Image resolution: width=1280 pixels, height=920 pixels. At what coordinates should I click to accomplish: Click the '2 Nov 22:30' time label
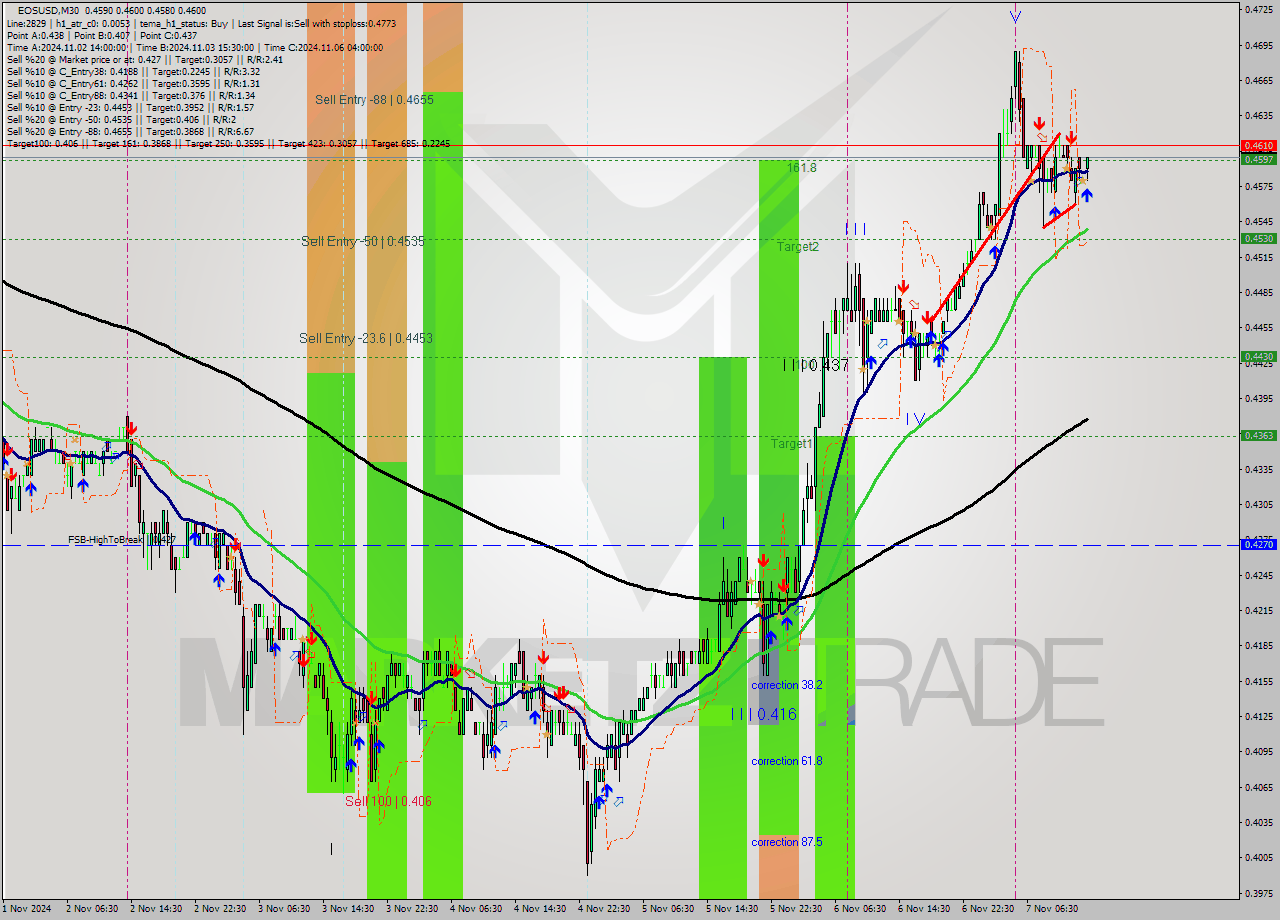click(220, 909)
